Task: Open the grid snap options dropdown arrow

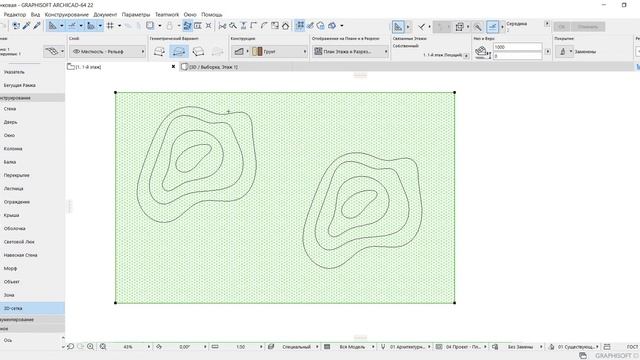Action: click(x=120, y=26)
